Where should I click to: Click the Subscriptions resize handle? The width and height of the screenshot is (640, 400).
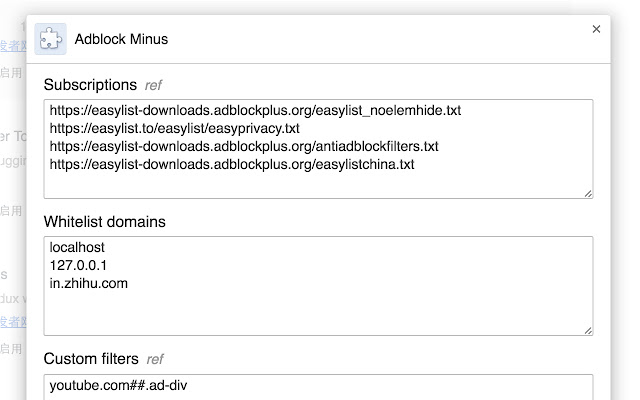pos(587,193)
